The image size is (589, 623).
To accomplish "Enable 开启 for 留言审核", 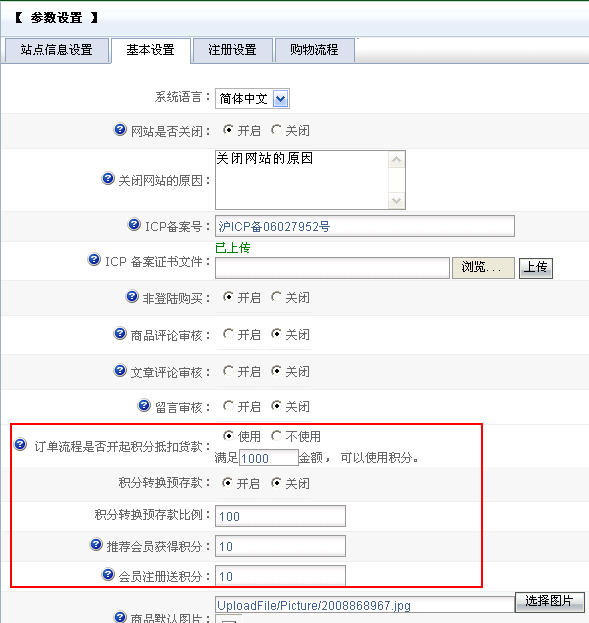I will click(x=228, y=406).
